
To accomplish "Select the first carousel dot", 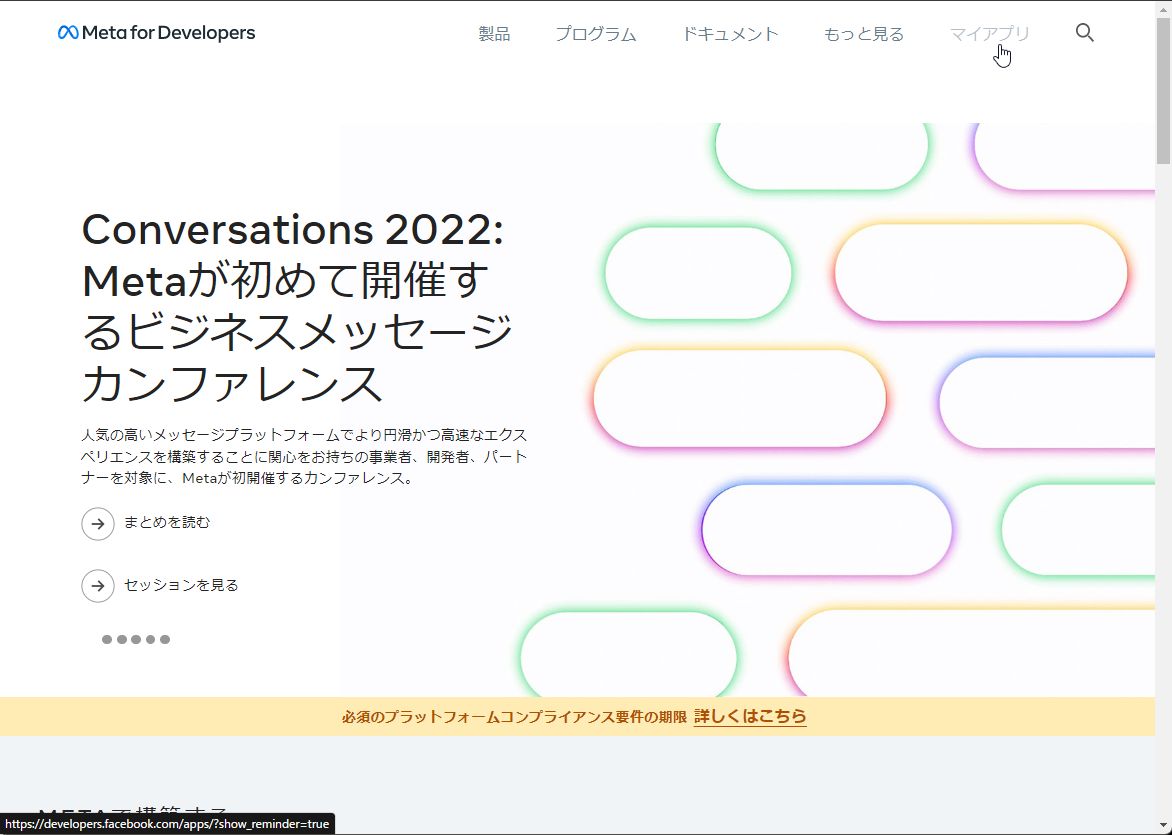I will pyautogui.click(x=107, y=640).
